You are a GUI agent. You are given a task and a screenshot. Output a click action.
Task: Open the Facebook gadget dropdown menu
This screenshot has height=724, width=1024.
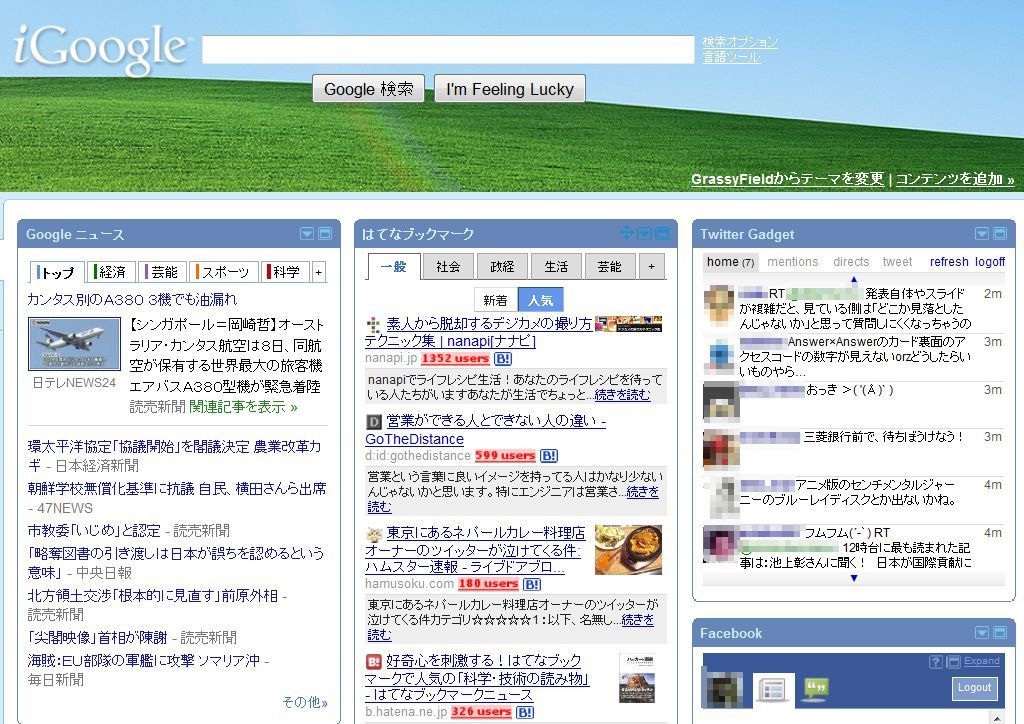coord(982,633)
